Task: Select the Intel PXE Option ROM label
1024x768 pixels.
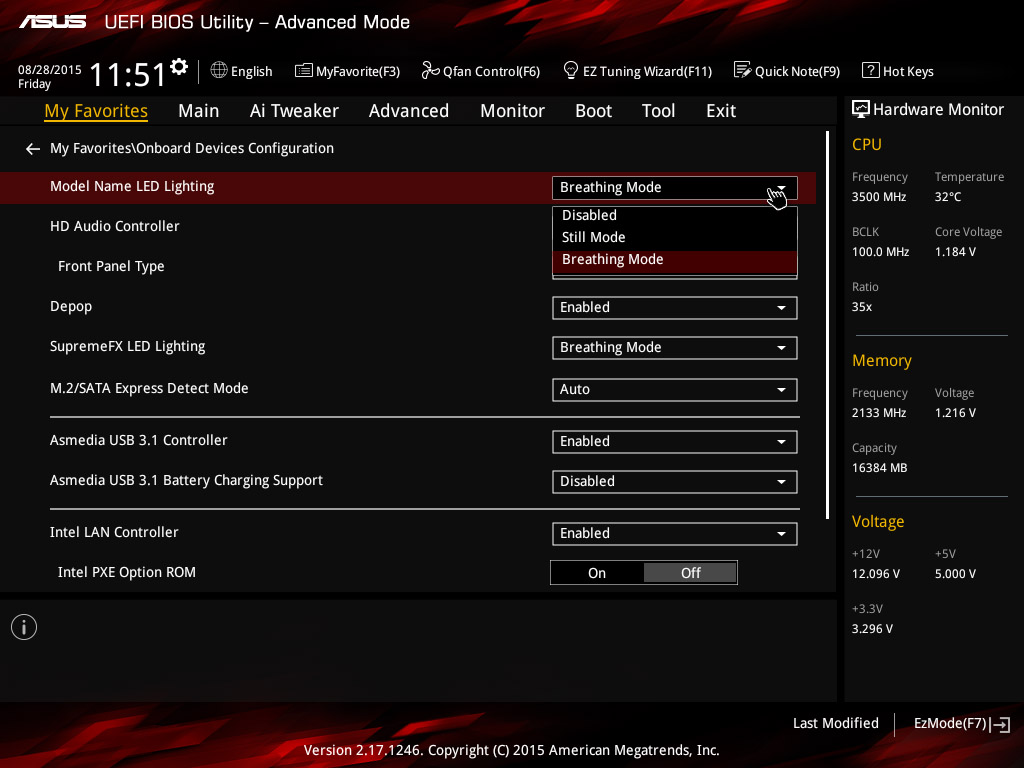Action: coord(127,573)
